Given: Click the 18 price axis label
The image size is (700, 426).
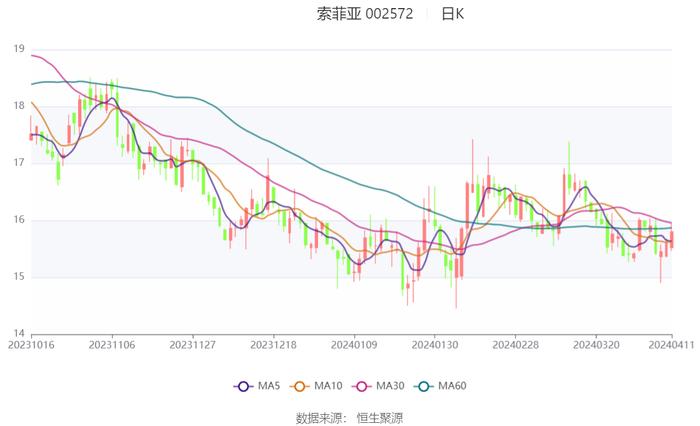Looking at the screenshot, I should (19, 106).
